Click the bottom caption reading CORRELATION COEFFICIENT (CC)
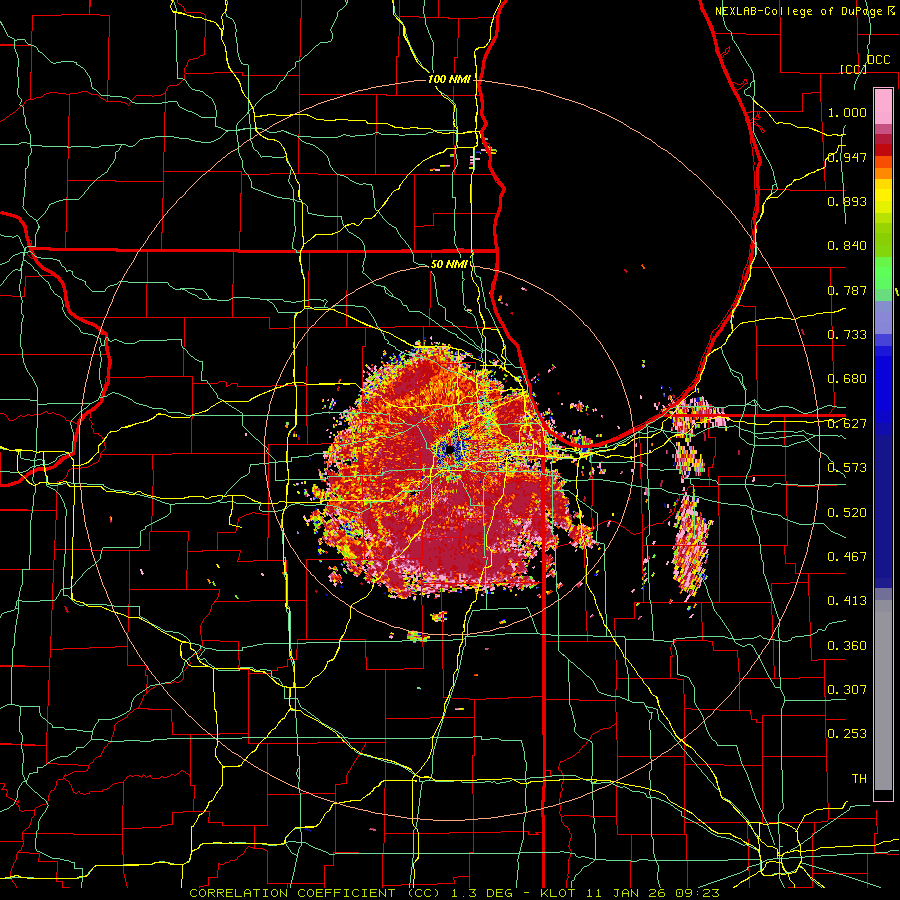Image resolution: width=900 pixels, height=900 pixels. point(314,893)
